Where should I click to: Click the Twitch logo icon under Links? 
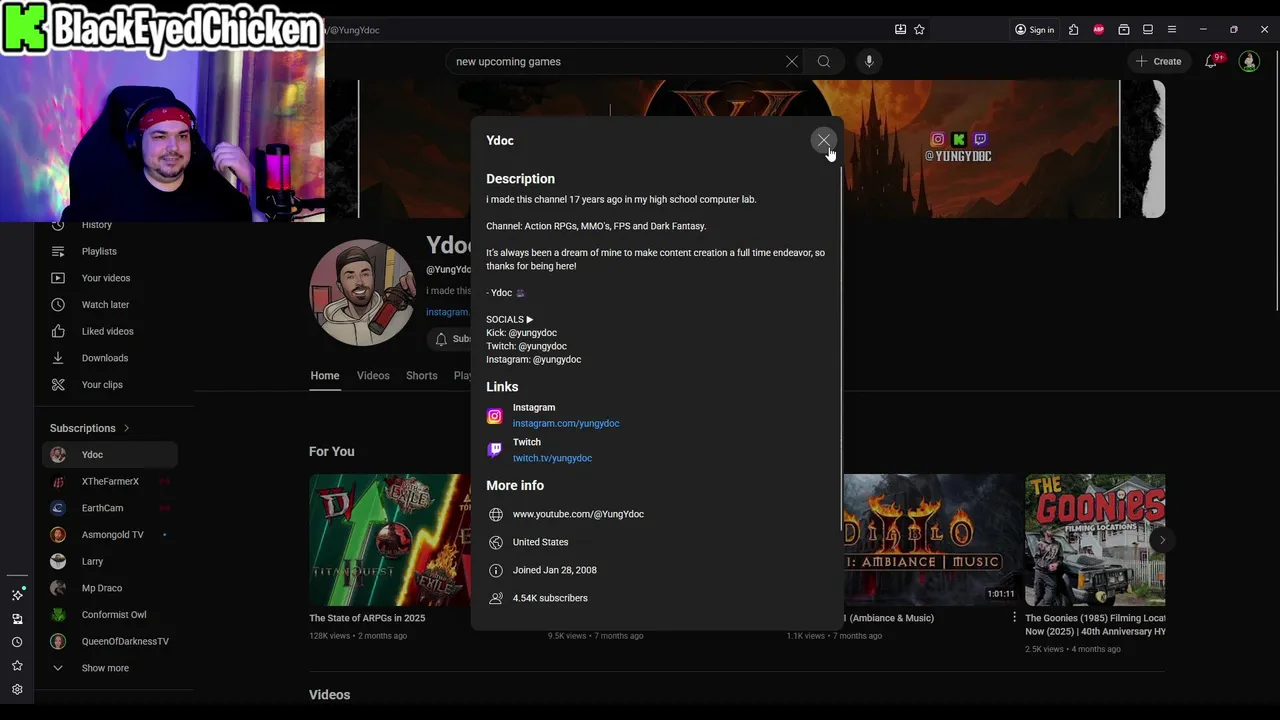click(495, 450)
